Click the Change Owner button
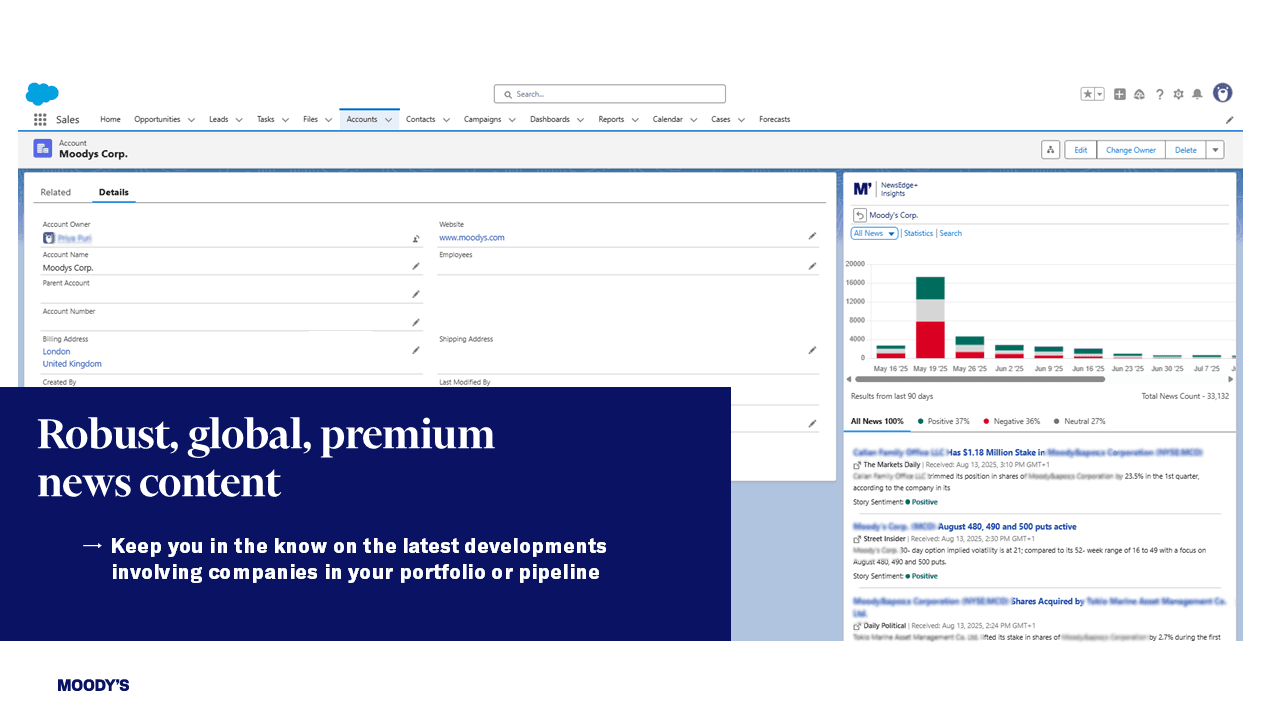The image size is (1280, 720). tap(1131, 150)
